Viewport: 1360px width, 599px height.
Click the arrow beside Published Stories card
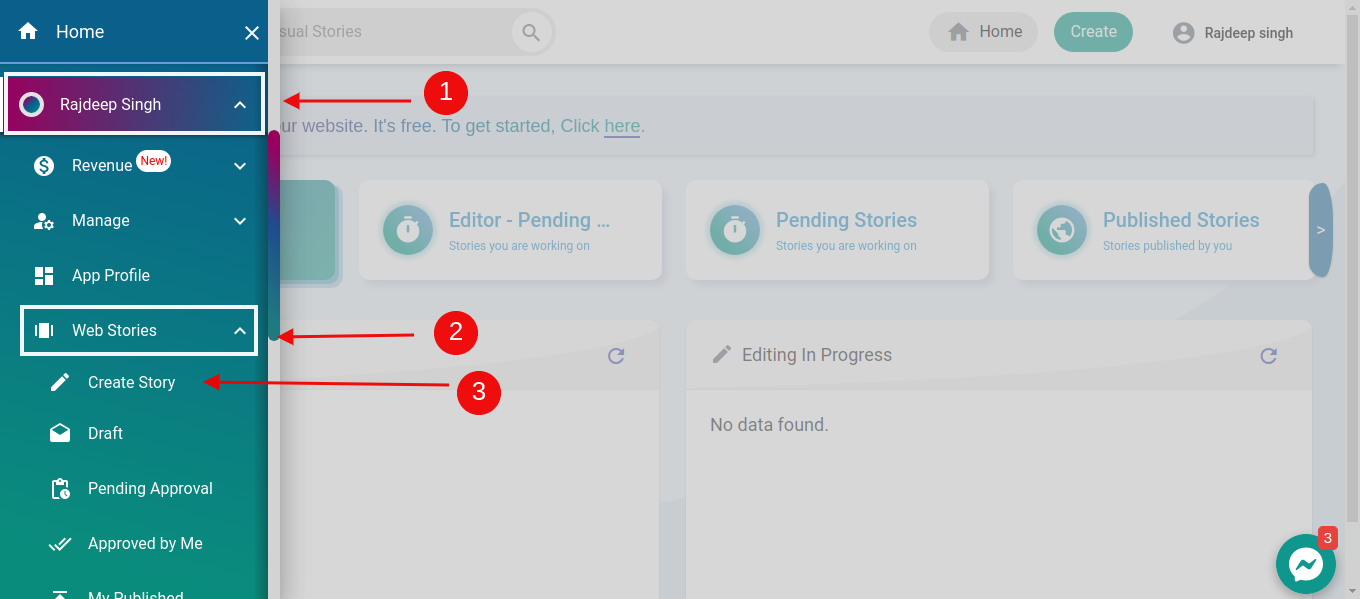(1320, 230)
